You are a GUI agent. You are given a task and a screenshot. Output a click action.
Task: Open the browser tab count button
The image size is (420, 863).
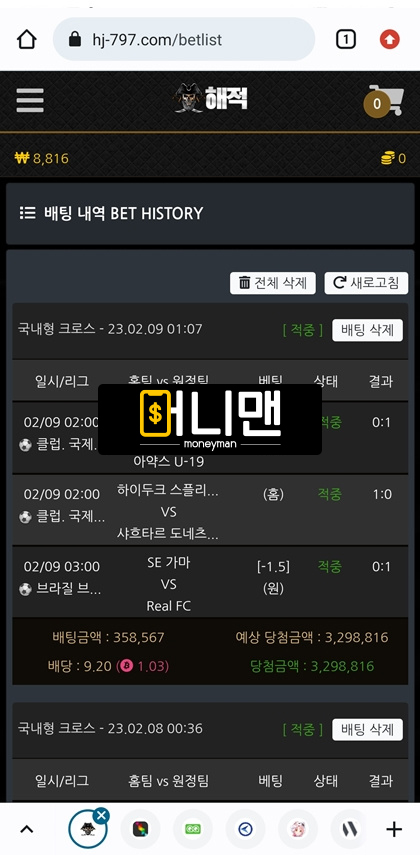pyautogui.click(x=345, y=39)
